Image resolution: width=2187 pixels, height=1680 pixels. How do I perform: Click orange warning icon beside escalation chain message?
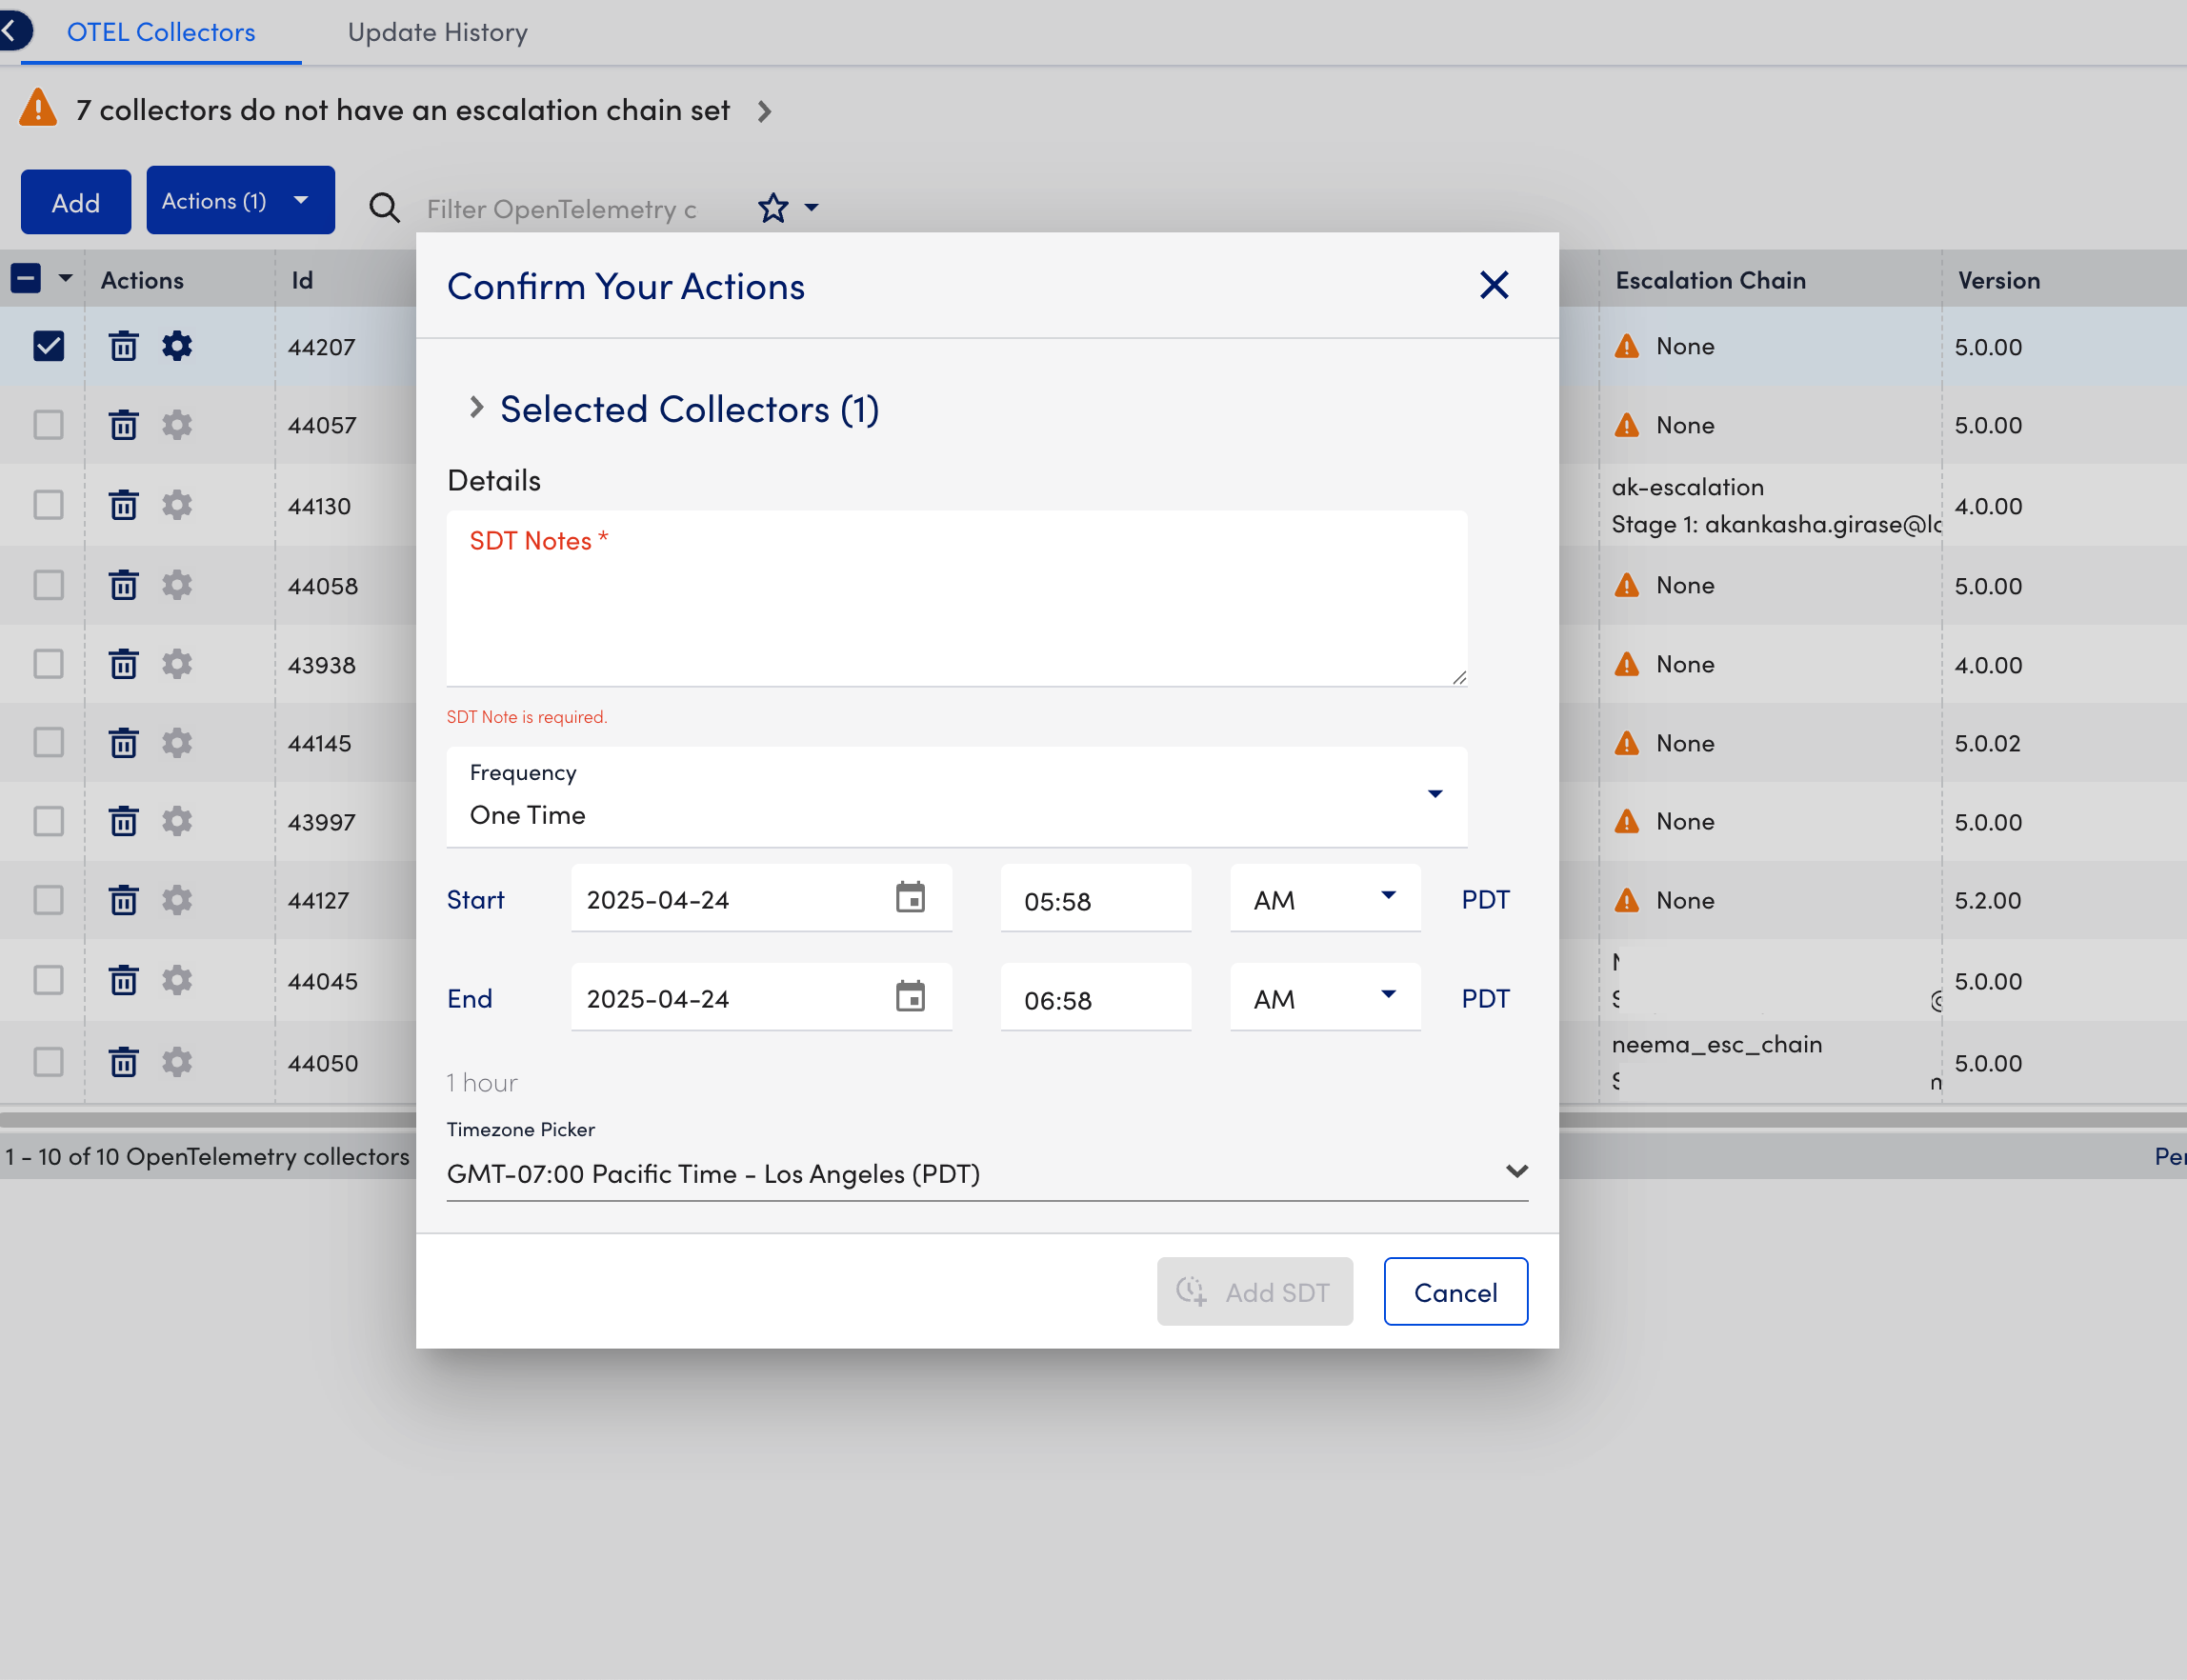coord(38,108)
